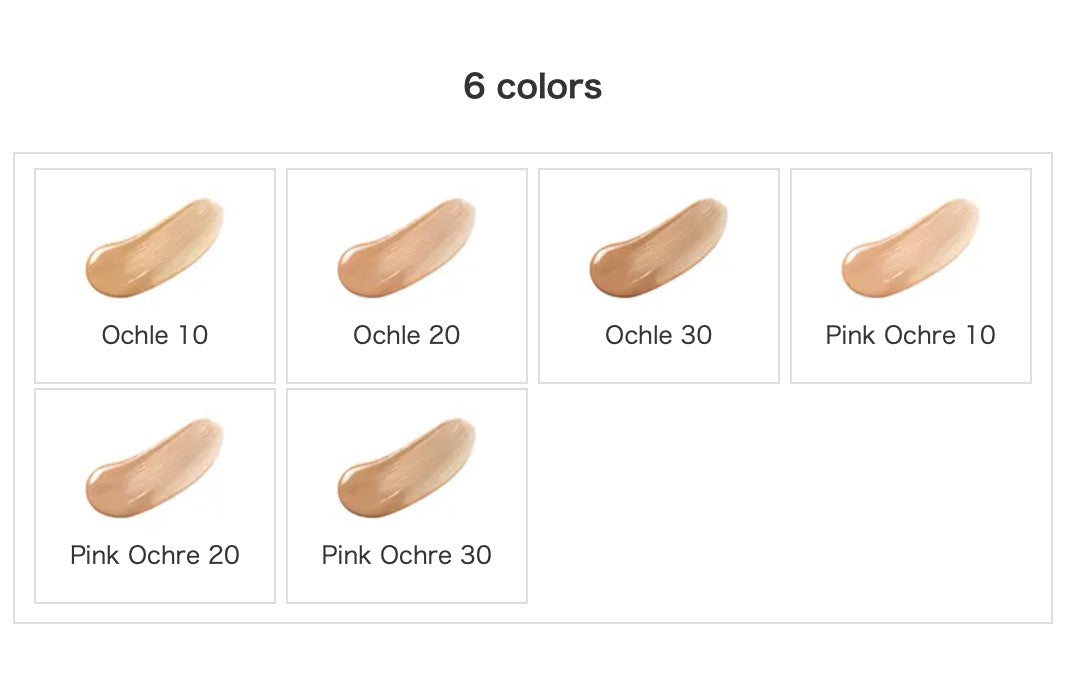
Task: Click the 6 colors heading
Action: point(532,86)
